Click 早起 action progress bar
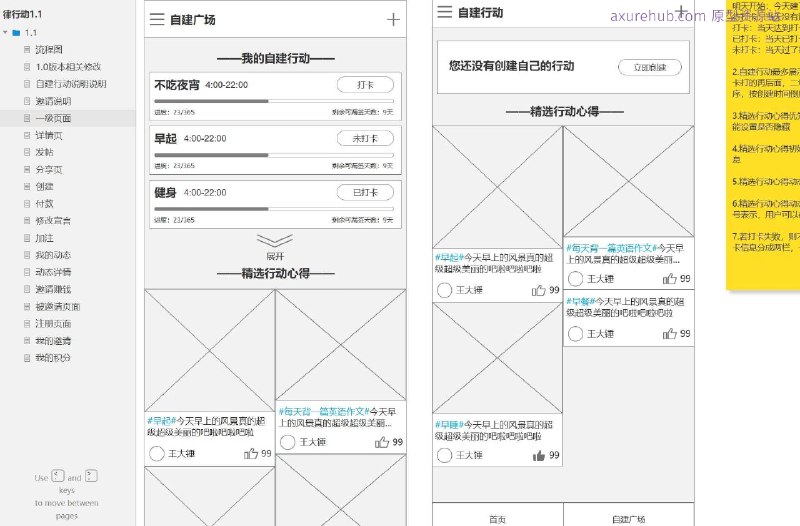800x526 pixels. click(x=274, y=155)
